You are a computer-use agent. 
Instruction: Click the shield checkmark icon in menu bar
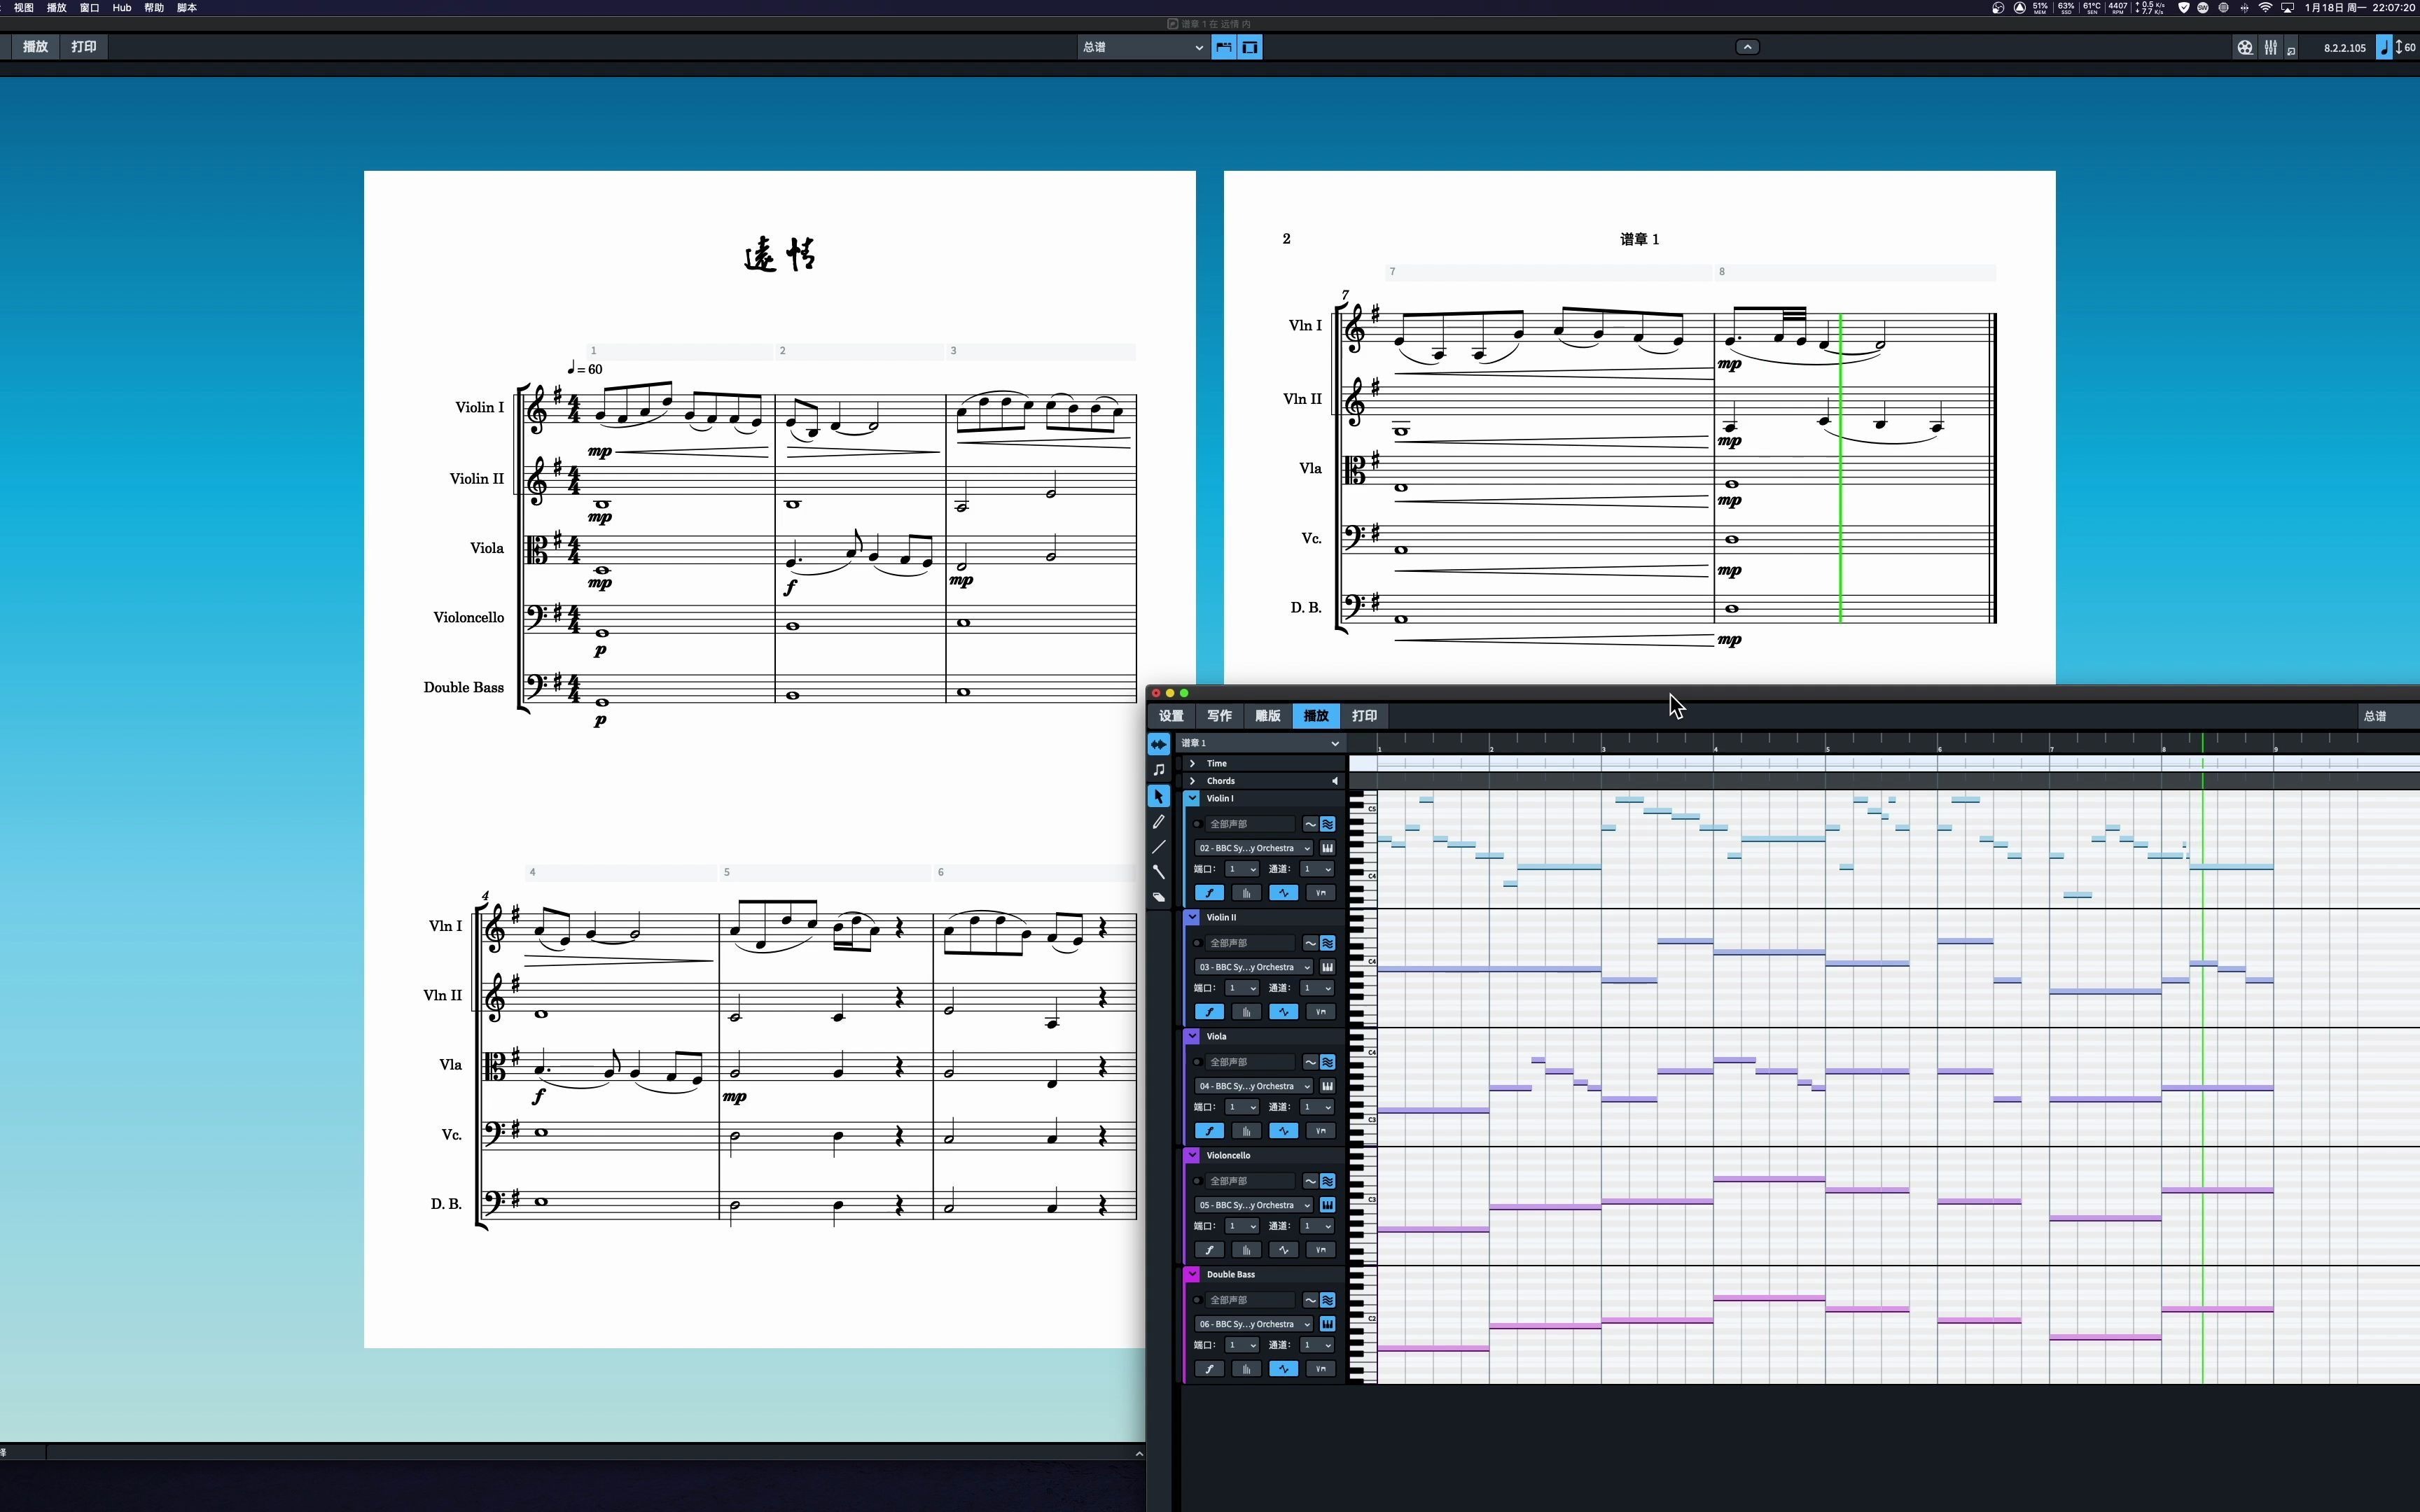point(2184,7)
